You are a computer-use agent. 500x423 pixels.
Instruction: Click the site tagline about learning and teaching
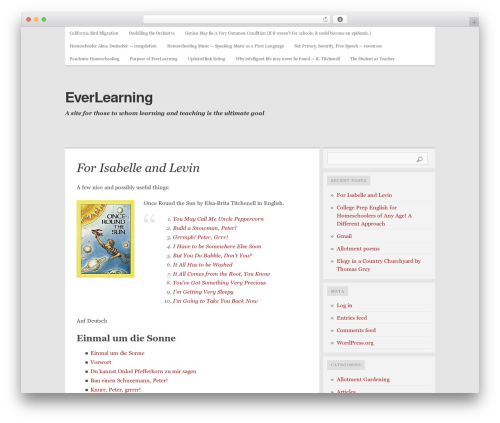click(165, 113)
